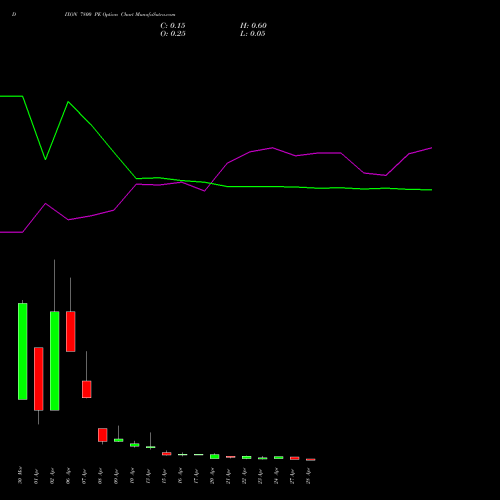Viewport: 500px width, 500px height.
Task: Select the green candlestick for 20 Apr
Action: [215, 457]
